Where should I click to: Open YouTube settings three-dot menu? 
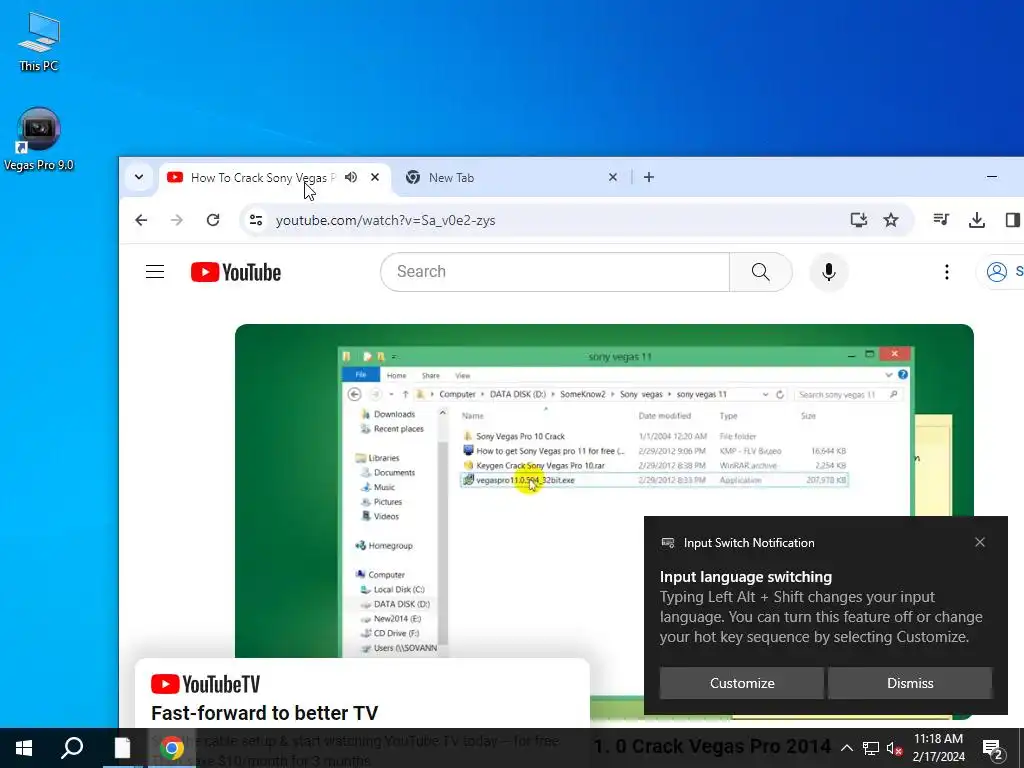click(946, 272)
